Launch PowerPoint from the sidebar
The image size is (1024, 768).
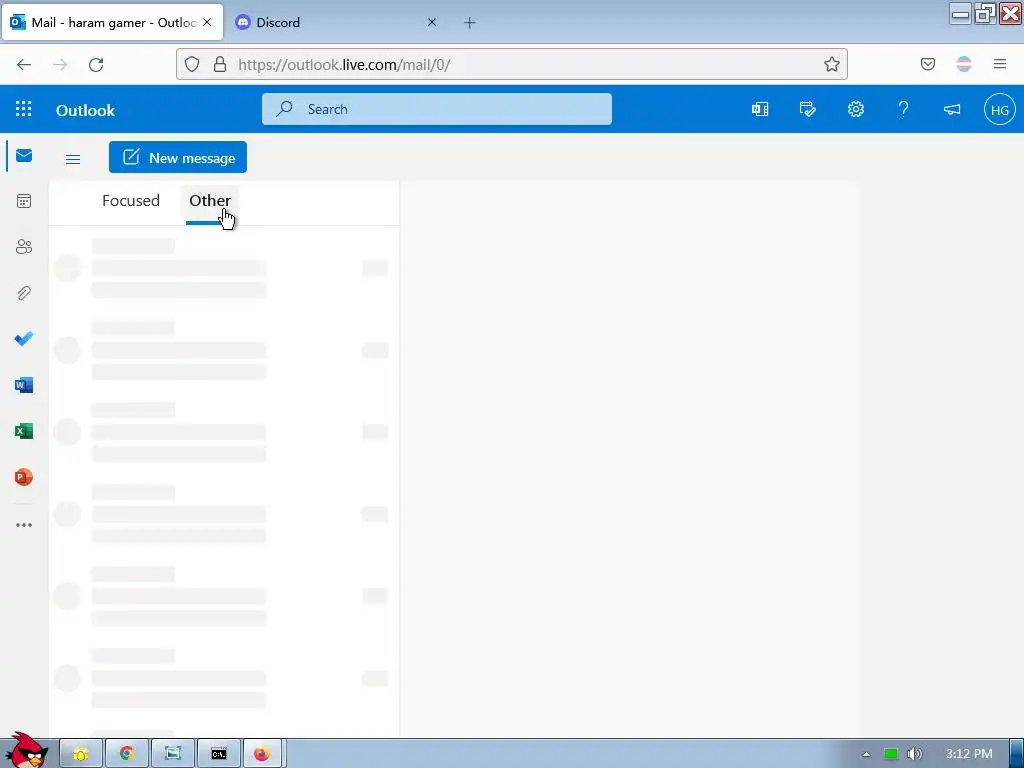(24, 477)
